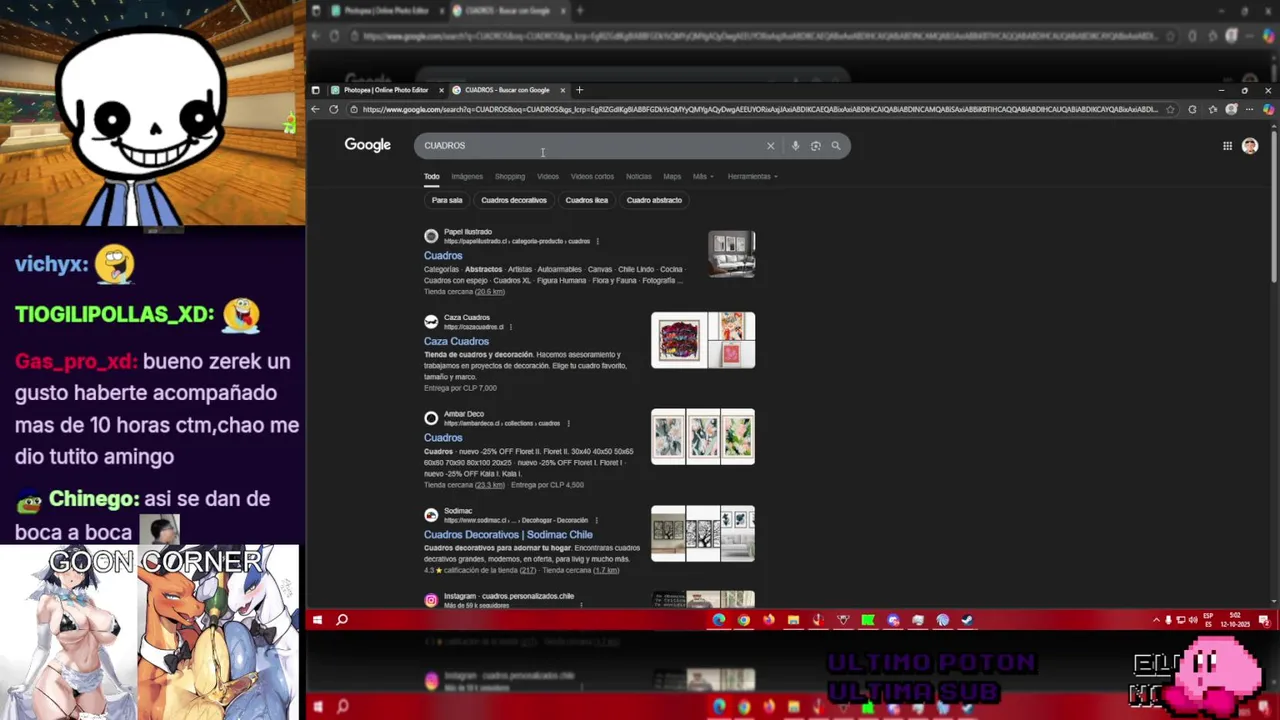Reload the Google search page
This screenshot has height=720, width=1280.
click(334, 109)
